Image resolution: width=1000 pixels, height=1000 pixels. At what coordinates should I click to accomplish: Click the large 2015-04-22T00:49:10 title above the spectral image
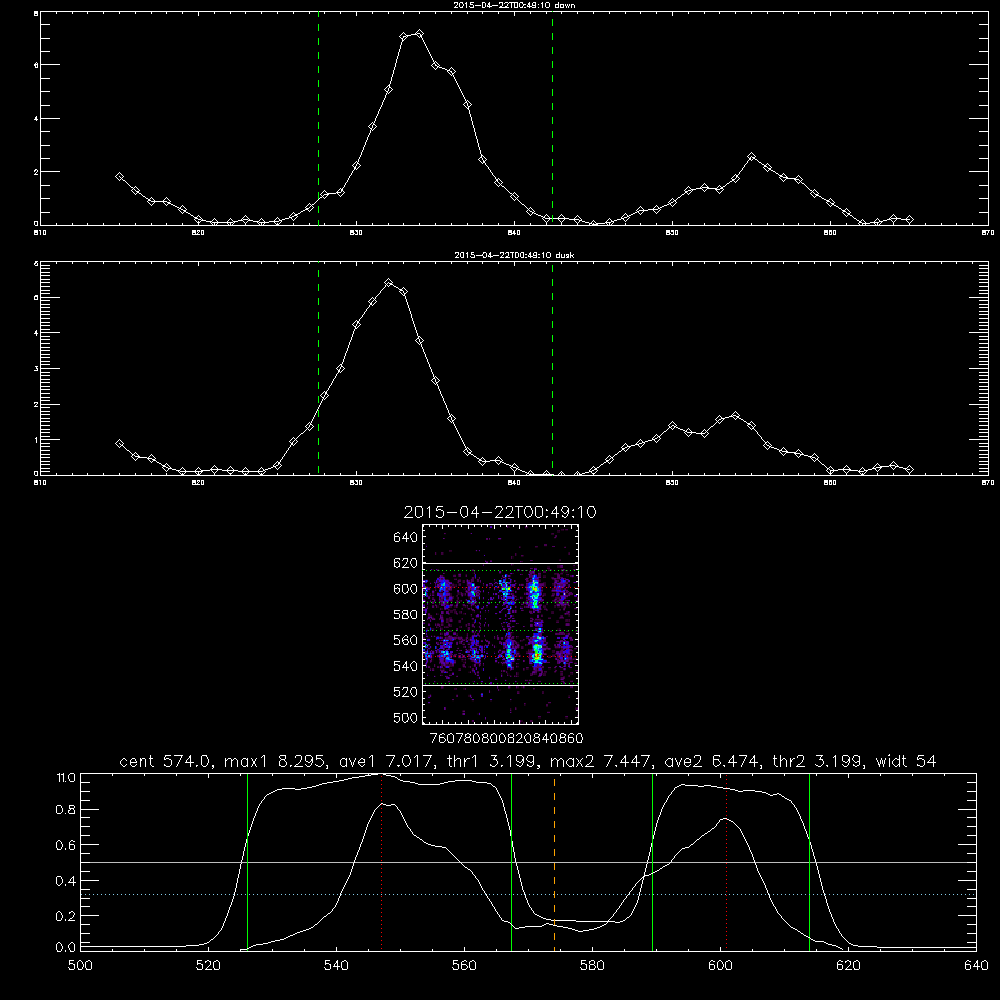500,512
